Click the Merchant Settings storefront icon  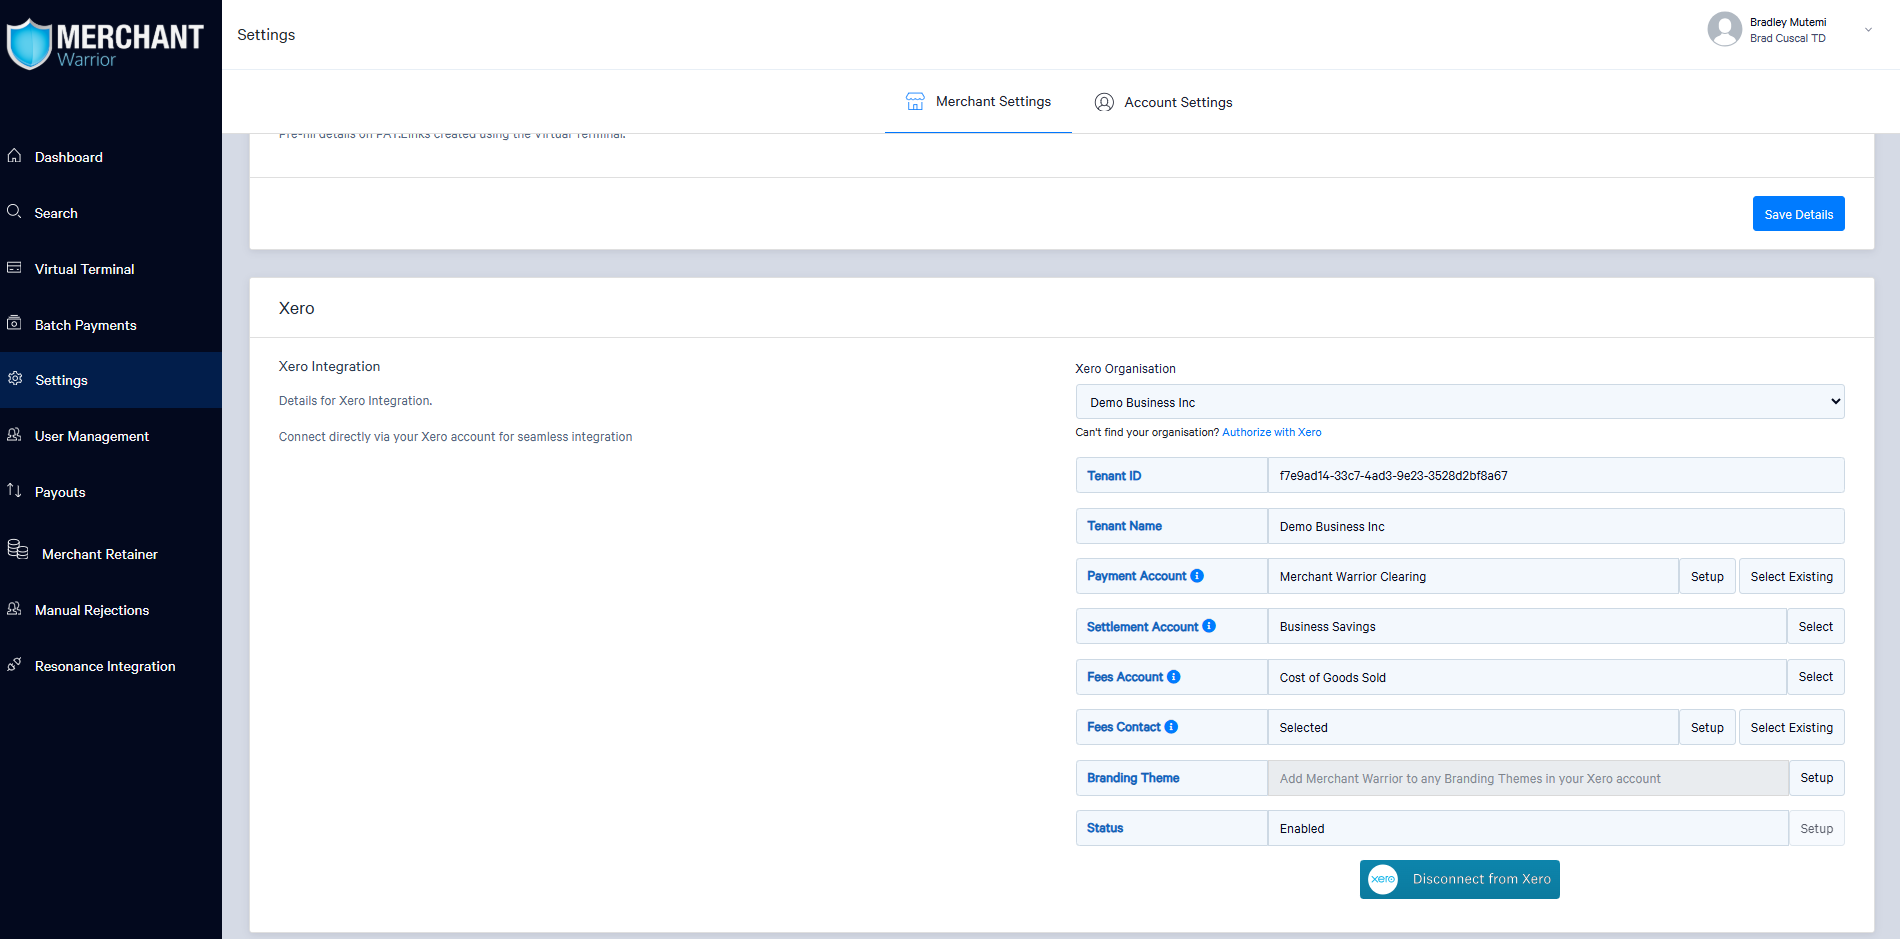tap(915, 101)
